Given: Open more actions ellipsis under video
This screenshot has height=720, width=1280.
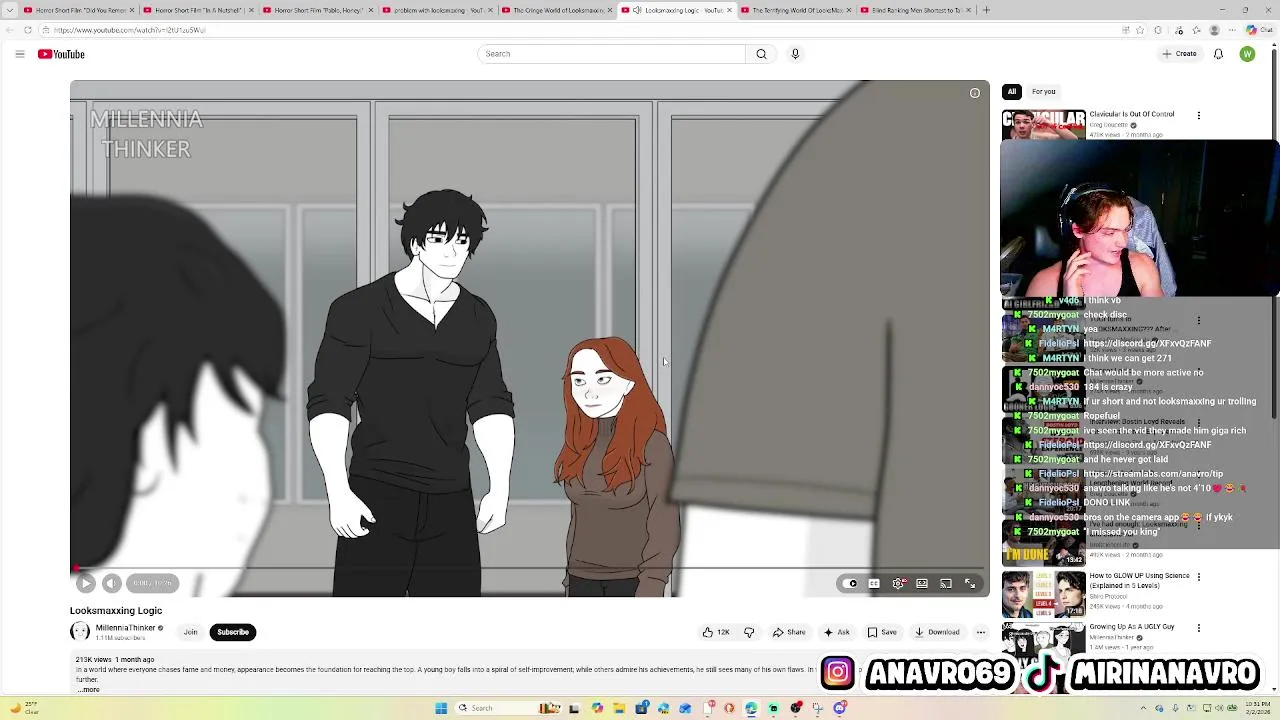Looking at the screenshot, I should pyautogui.click(x=981, y=632).
